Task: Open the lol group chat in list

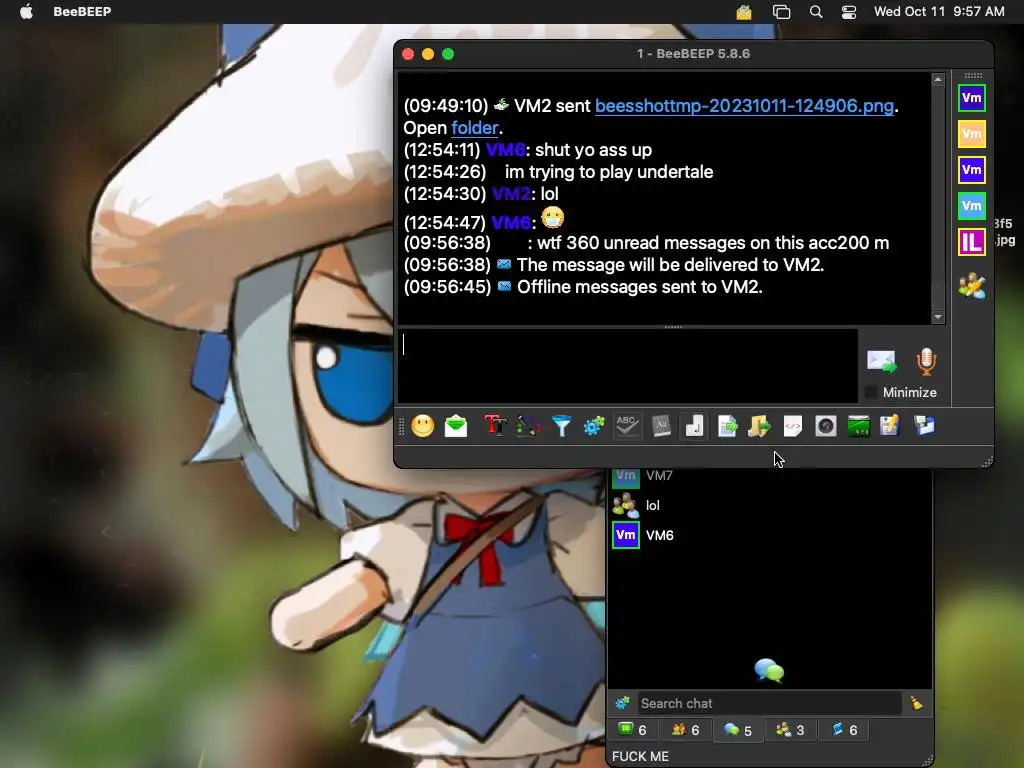Action: 771,505
